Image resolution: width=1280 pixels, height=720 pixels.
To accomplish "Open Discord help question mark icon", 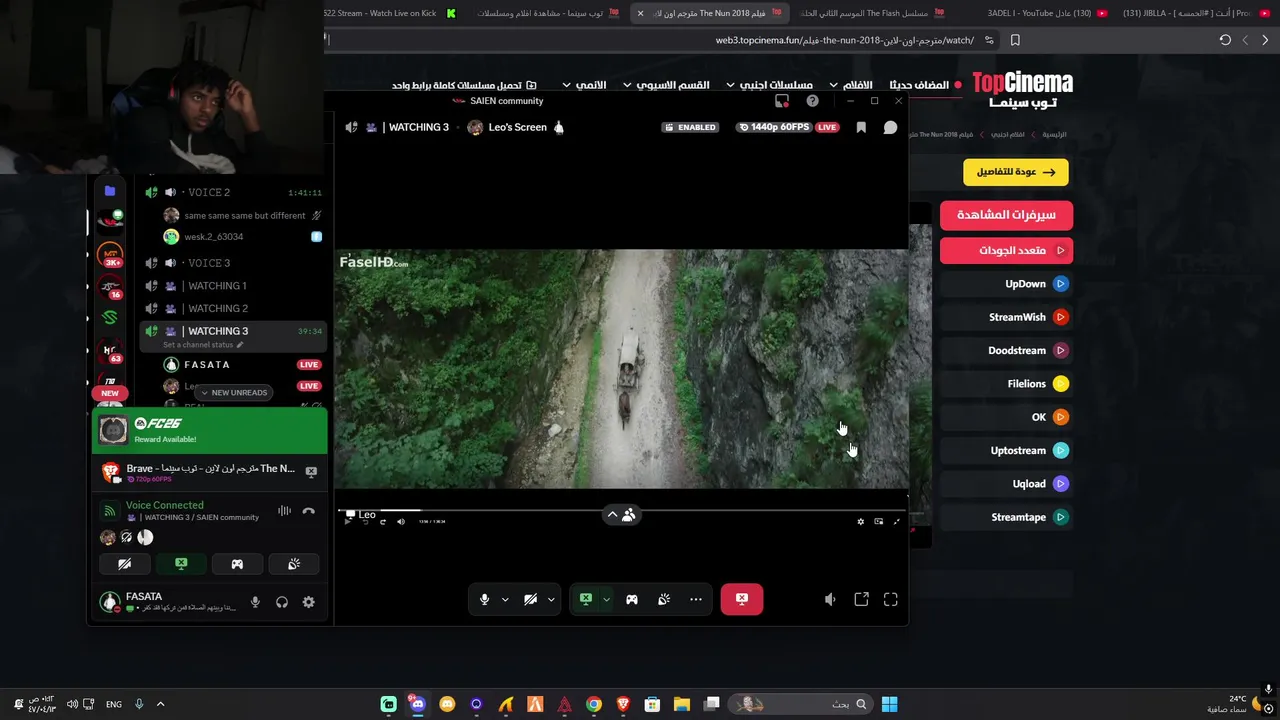I will click(812, 101).
